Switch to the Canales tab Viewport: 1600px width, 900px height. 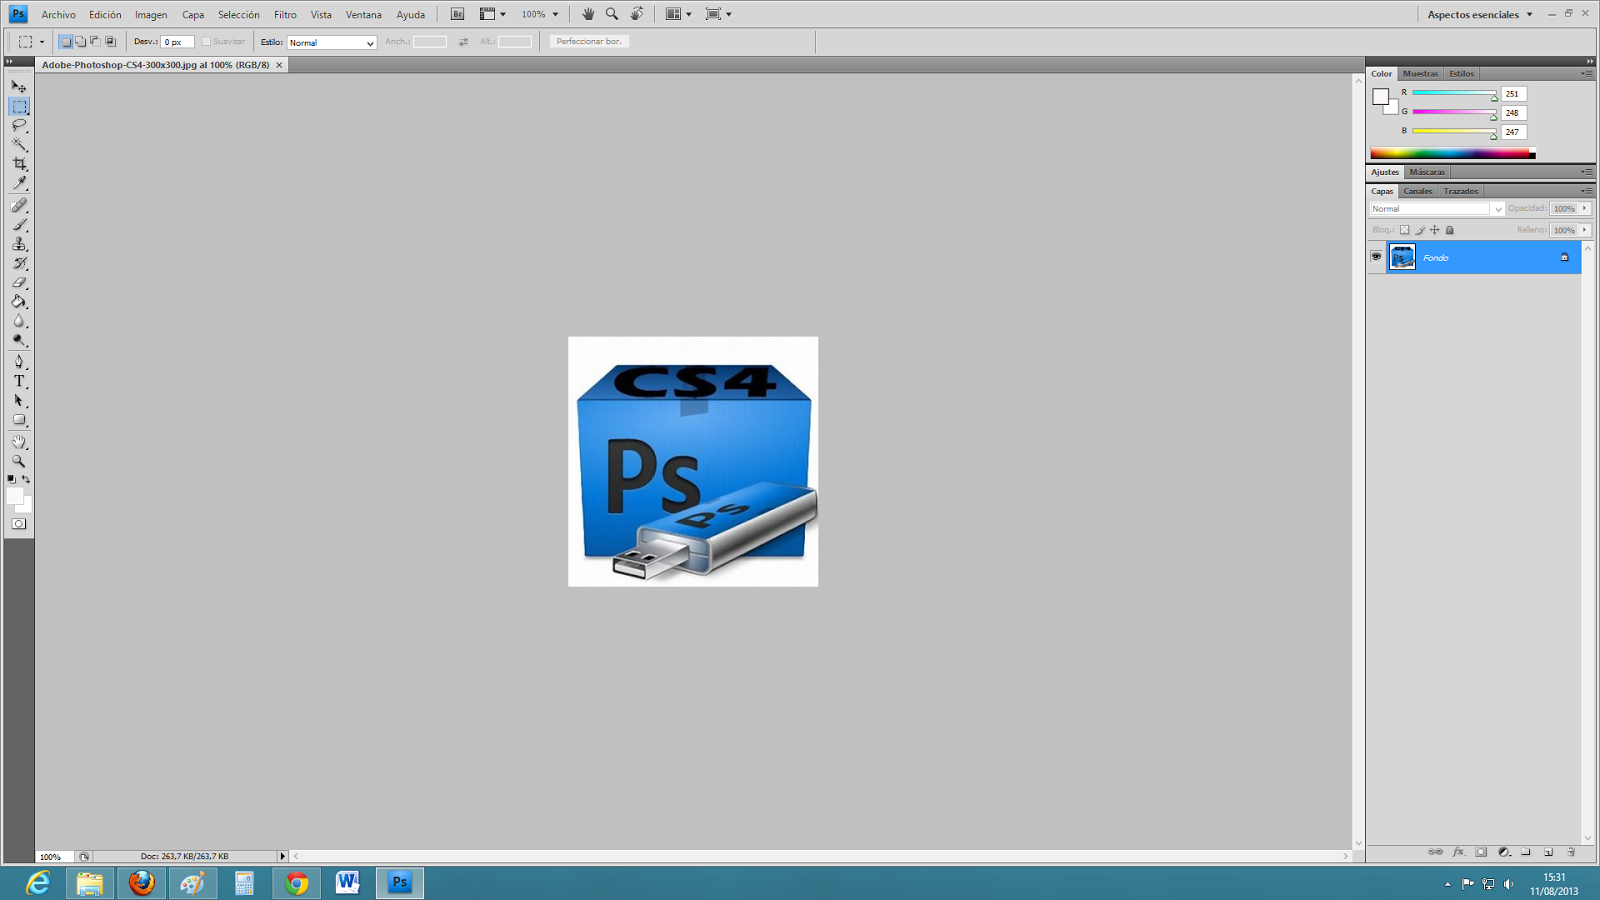click(1417, 191)
